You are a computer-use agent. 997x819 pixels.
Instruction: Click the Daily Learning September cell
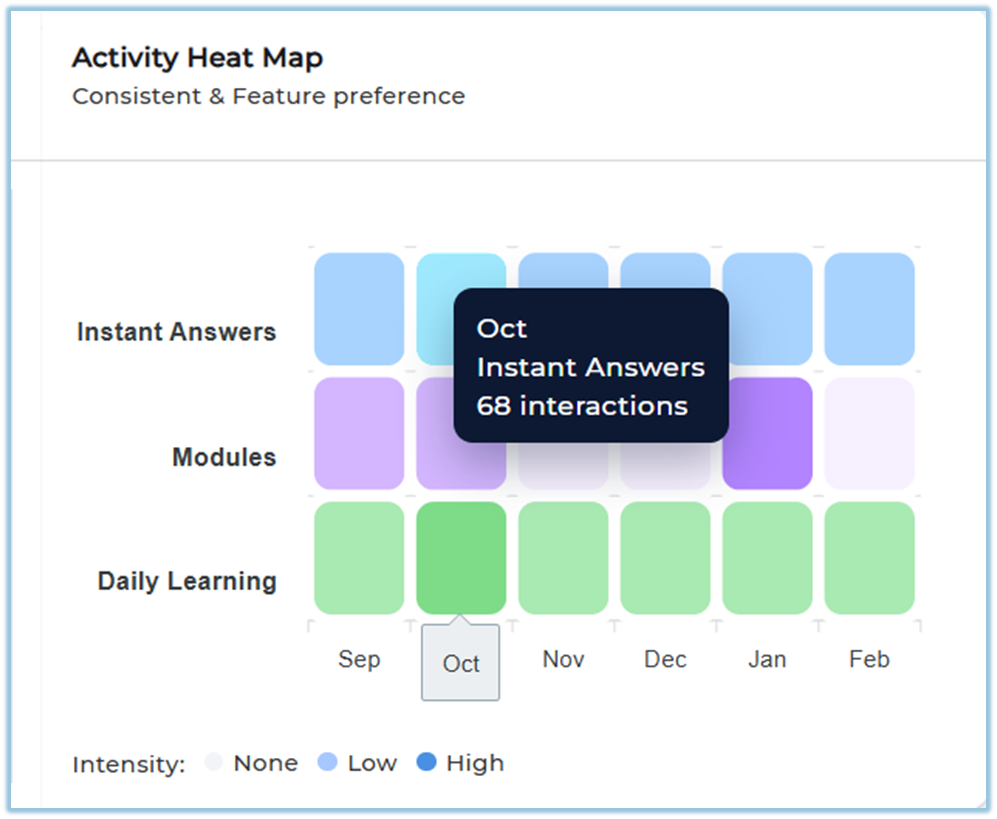[359, 558]
